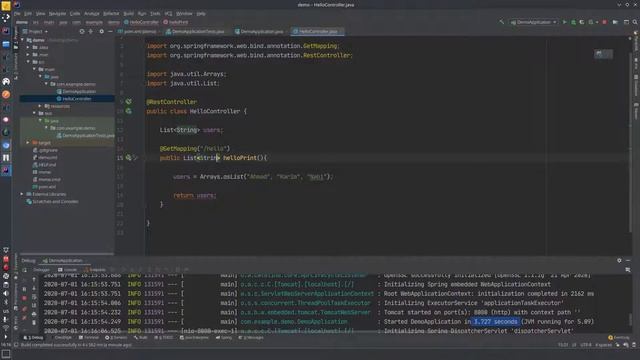Hide the Project panel with minus icon

point(110,31)
